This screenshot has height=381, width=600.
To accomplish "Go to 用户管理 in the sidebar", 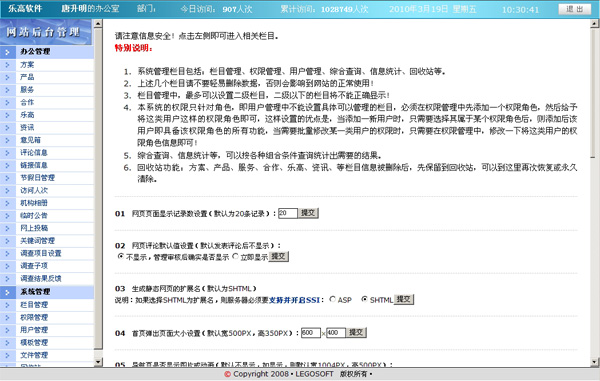I will 34,330.
